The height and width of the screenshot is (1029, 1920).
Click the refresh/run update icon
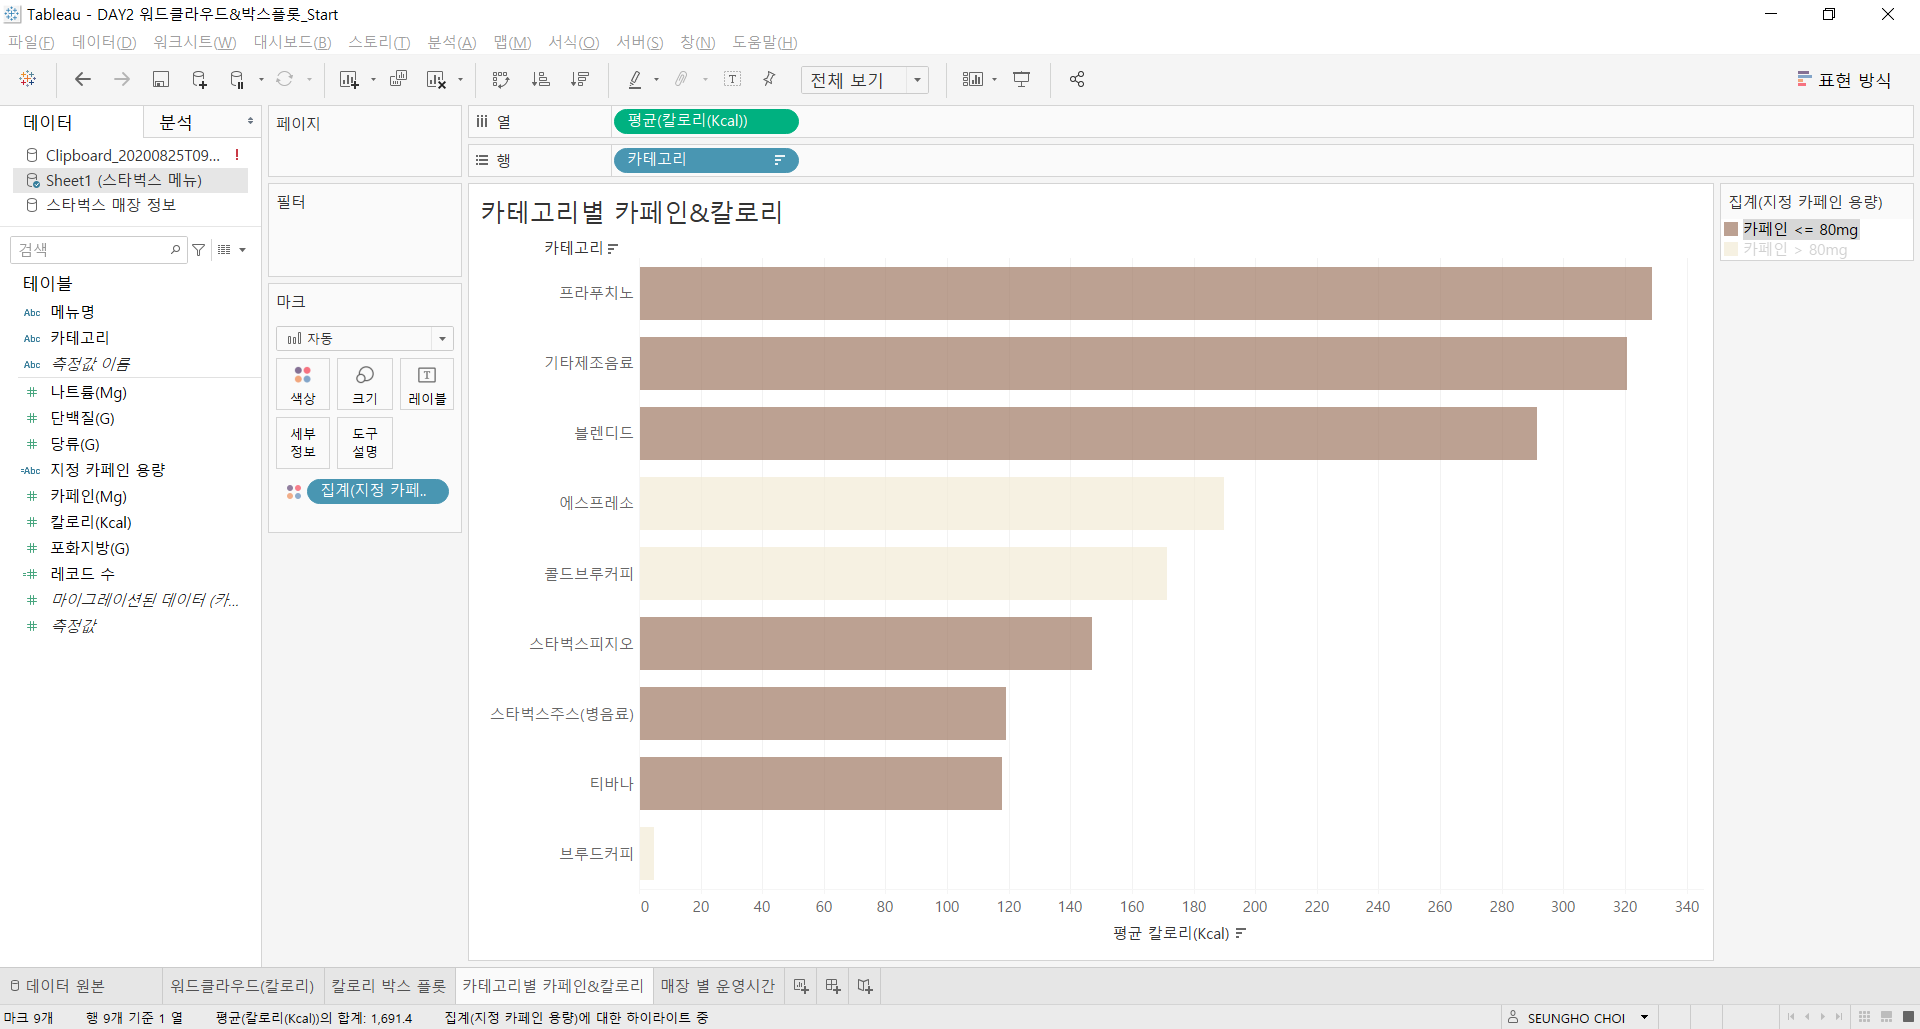285,79
